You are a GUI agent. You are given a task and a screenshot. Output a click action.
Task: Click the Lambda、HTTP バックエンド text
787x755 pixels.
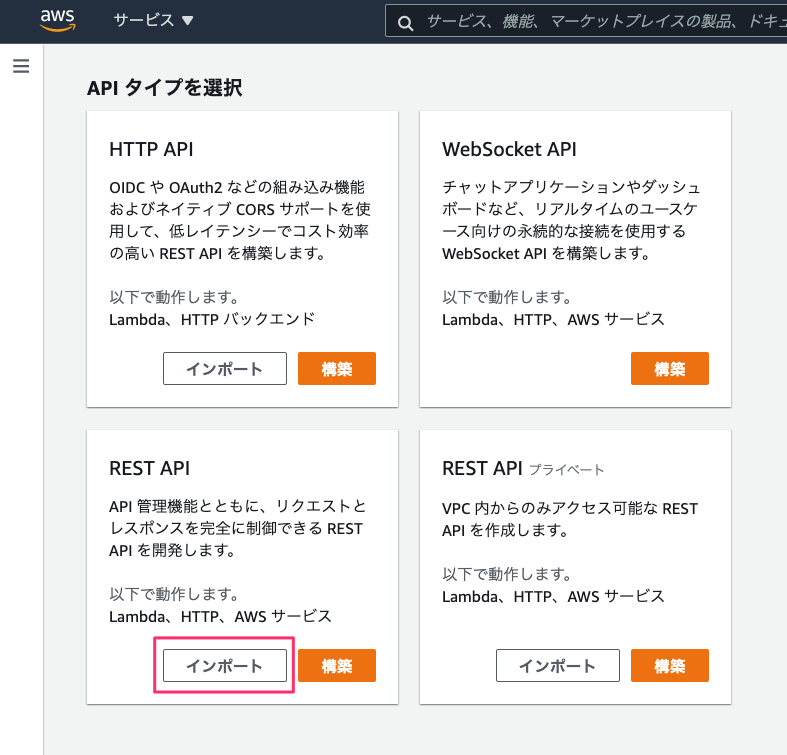pos(212,319)
